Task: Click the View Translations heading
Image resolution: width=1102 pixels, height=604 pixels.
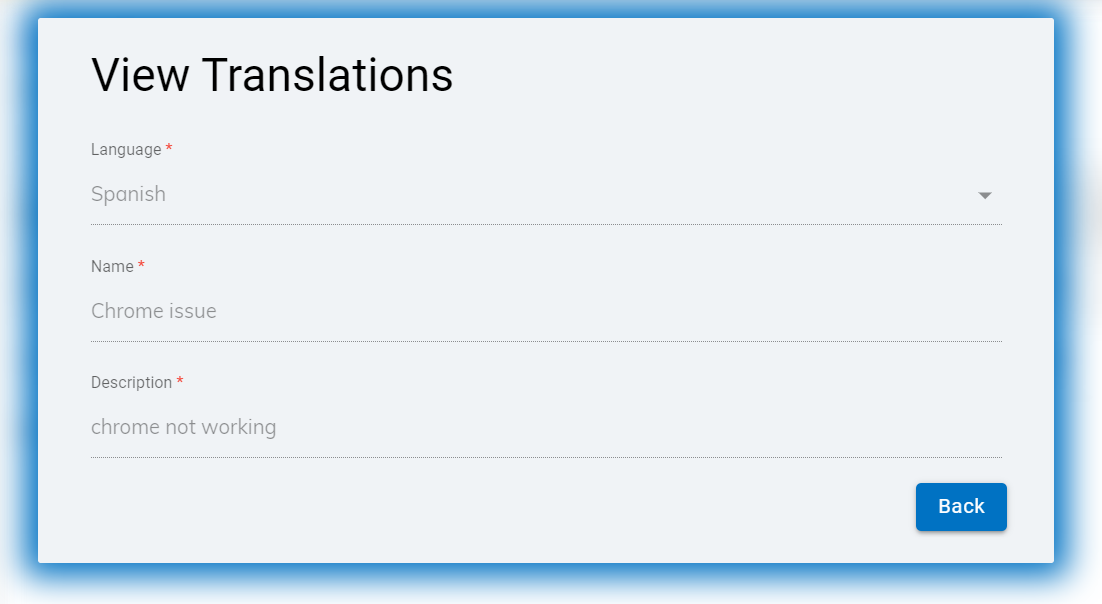Action: pos(272,76)
